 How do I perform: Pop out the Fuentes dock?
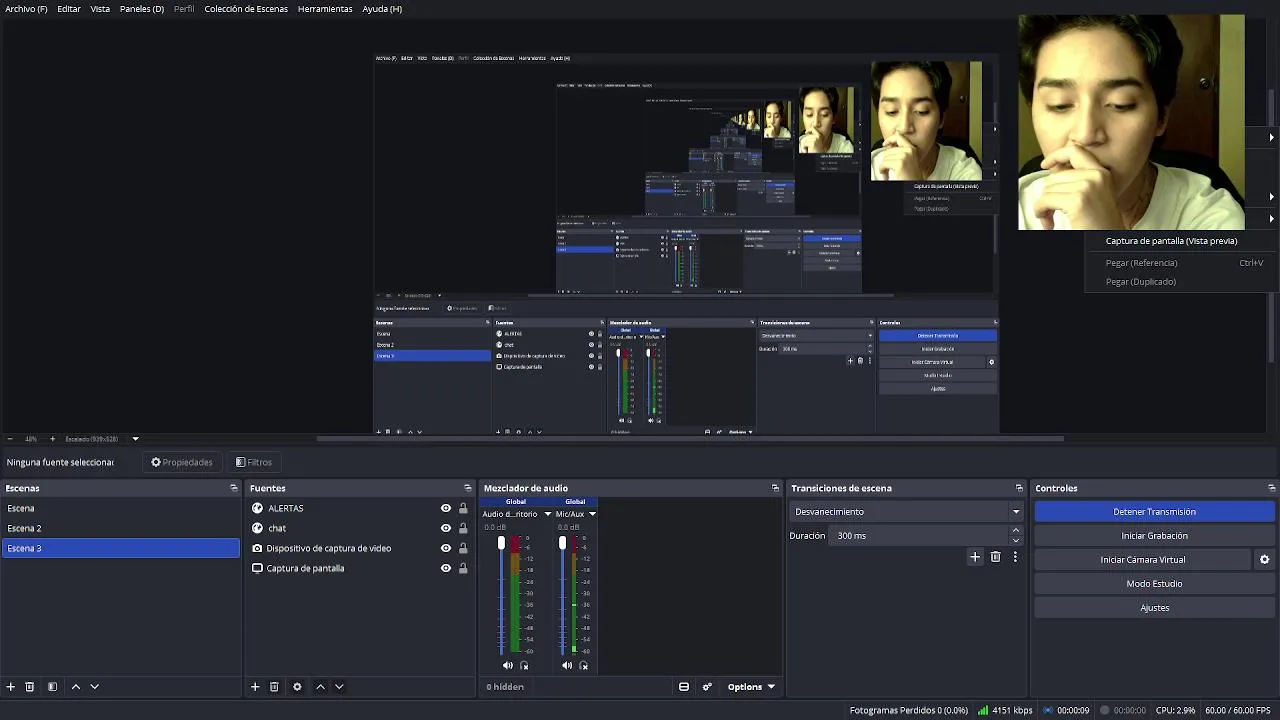coord(467,488)
